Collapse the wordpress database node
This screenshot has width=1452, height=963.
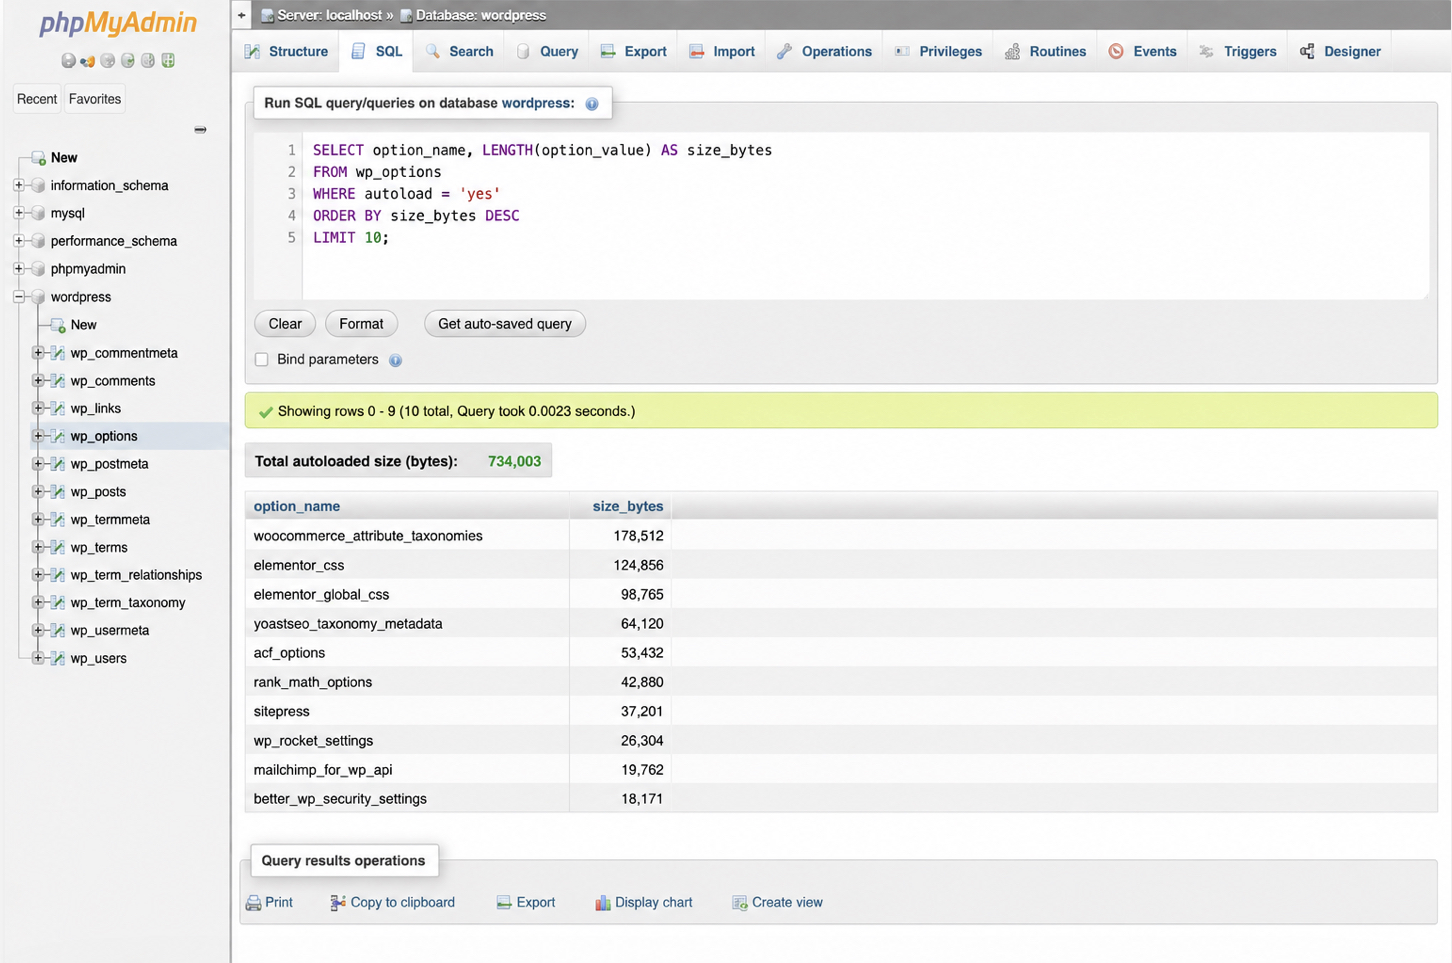pos(19,297)
